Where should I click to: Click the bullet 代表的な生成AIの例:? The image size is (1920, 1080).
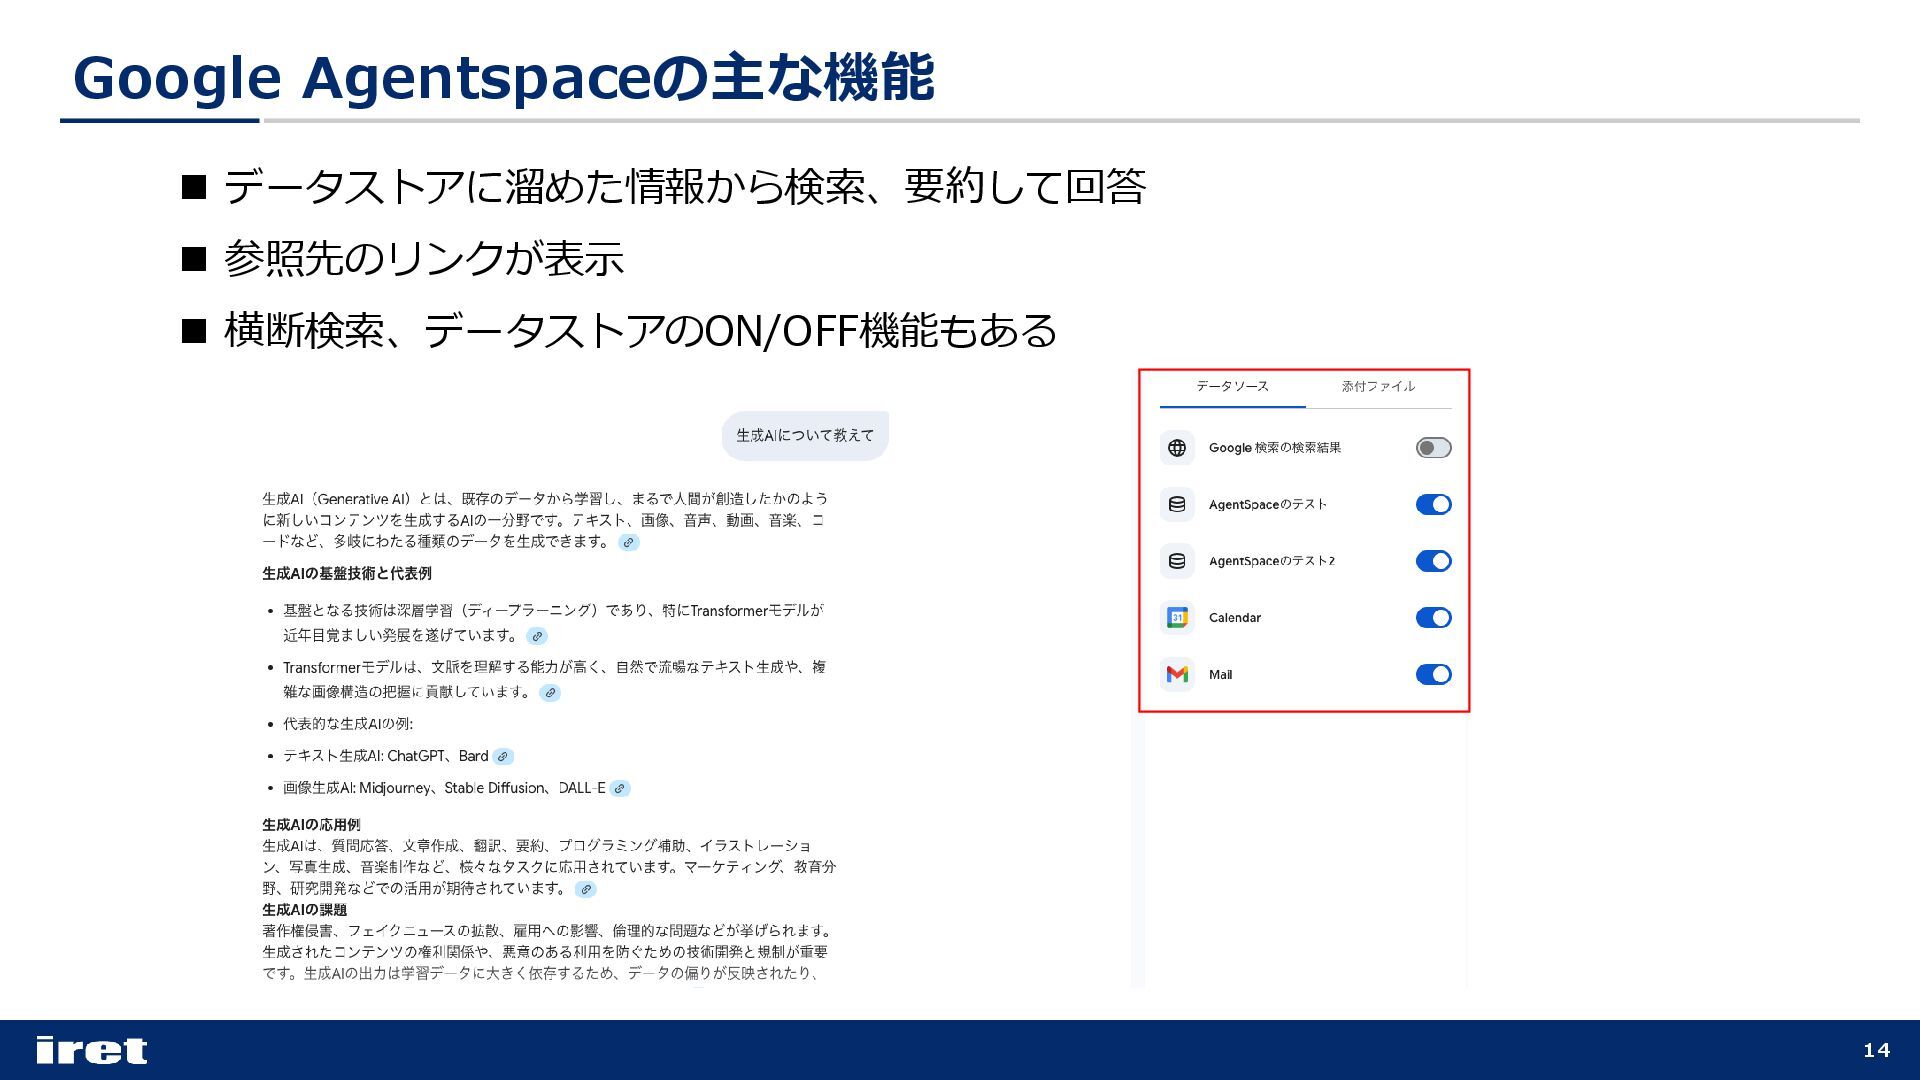pyautogui.click(x=347, y=724)
